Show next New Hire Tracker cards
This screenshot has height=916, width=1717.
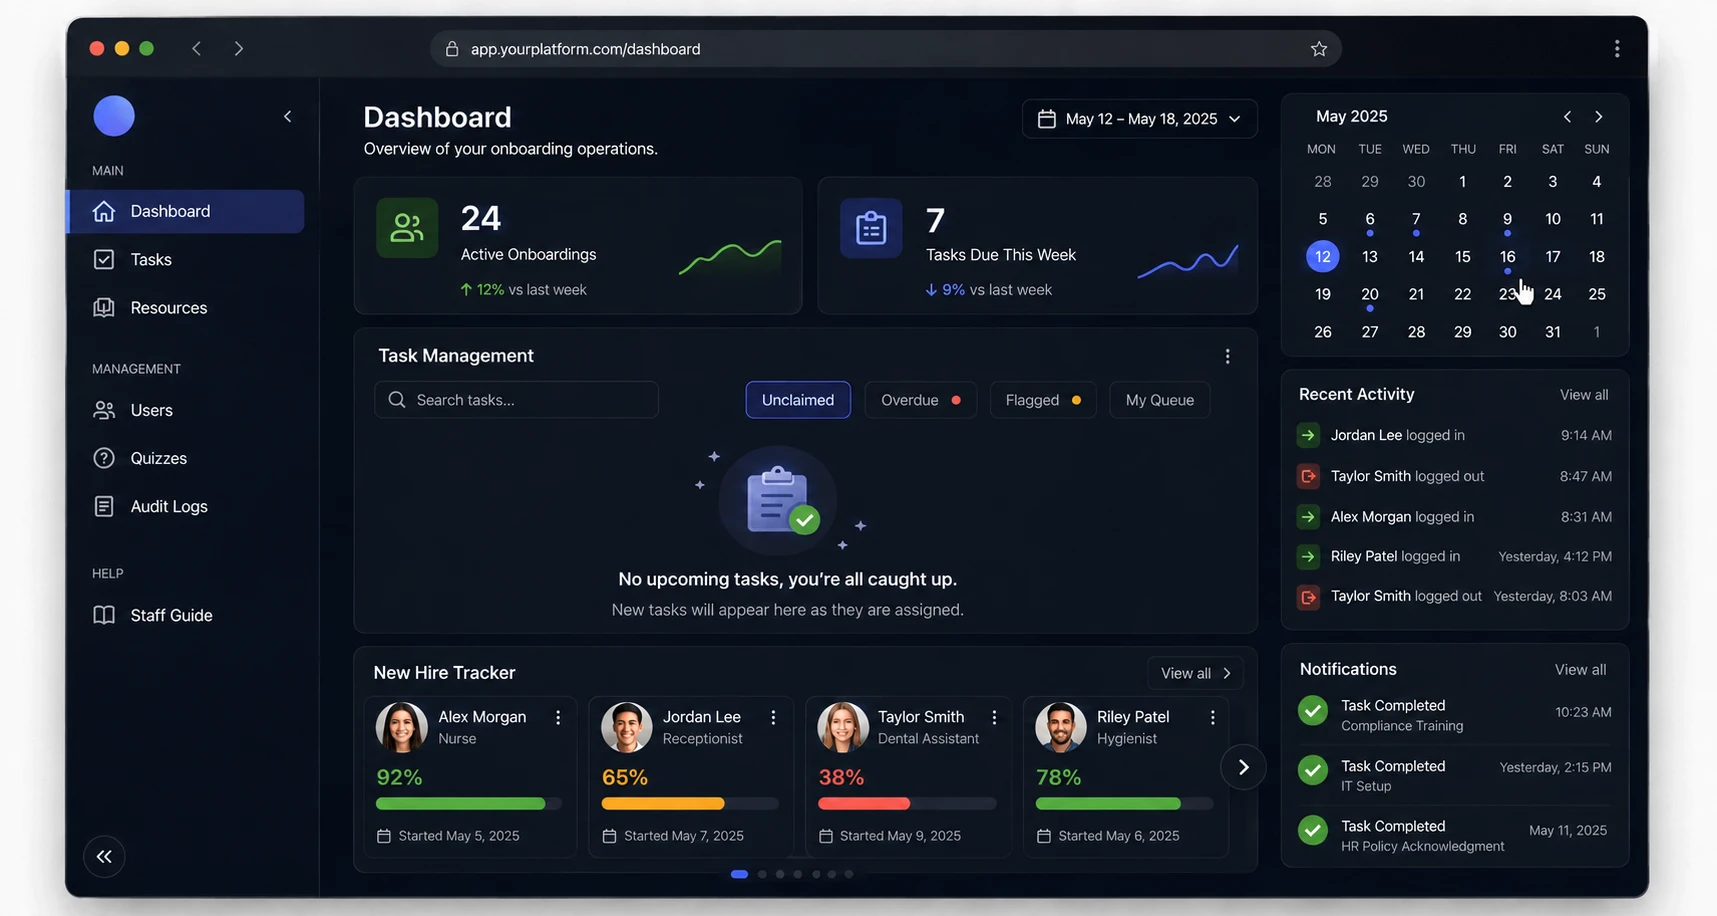[x=1243, y=767]
